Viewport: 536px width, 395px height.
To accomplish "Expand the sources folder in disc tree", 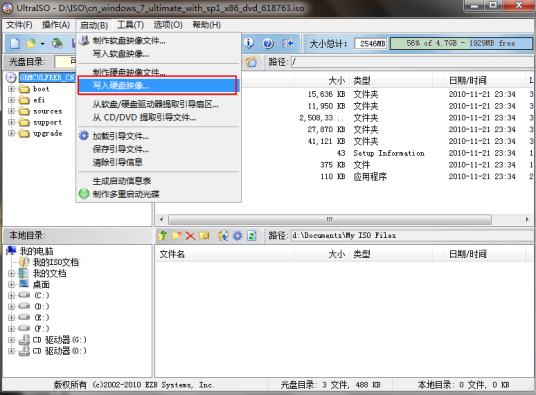I will 11,111.
